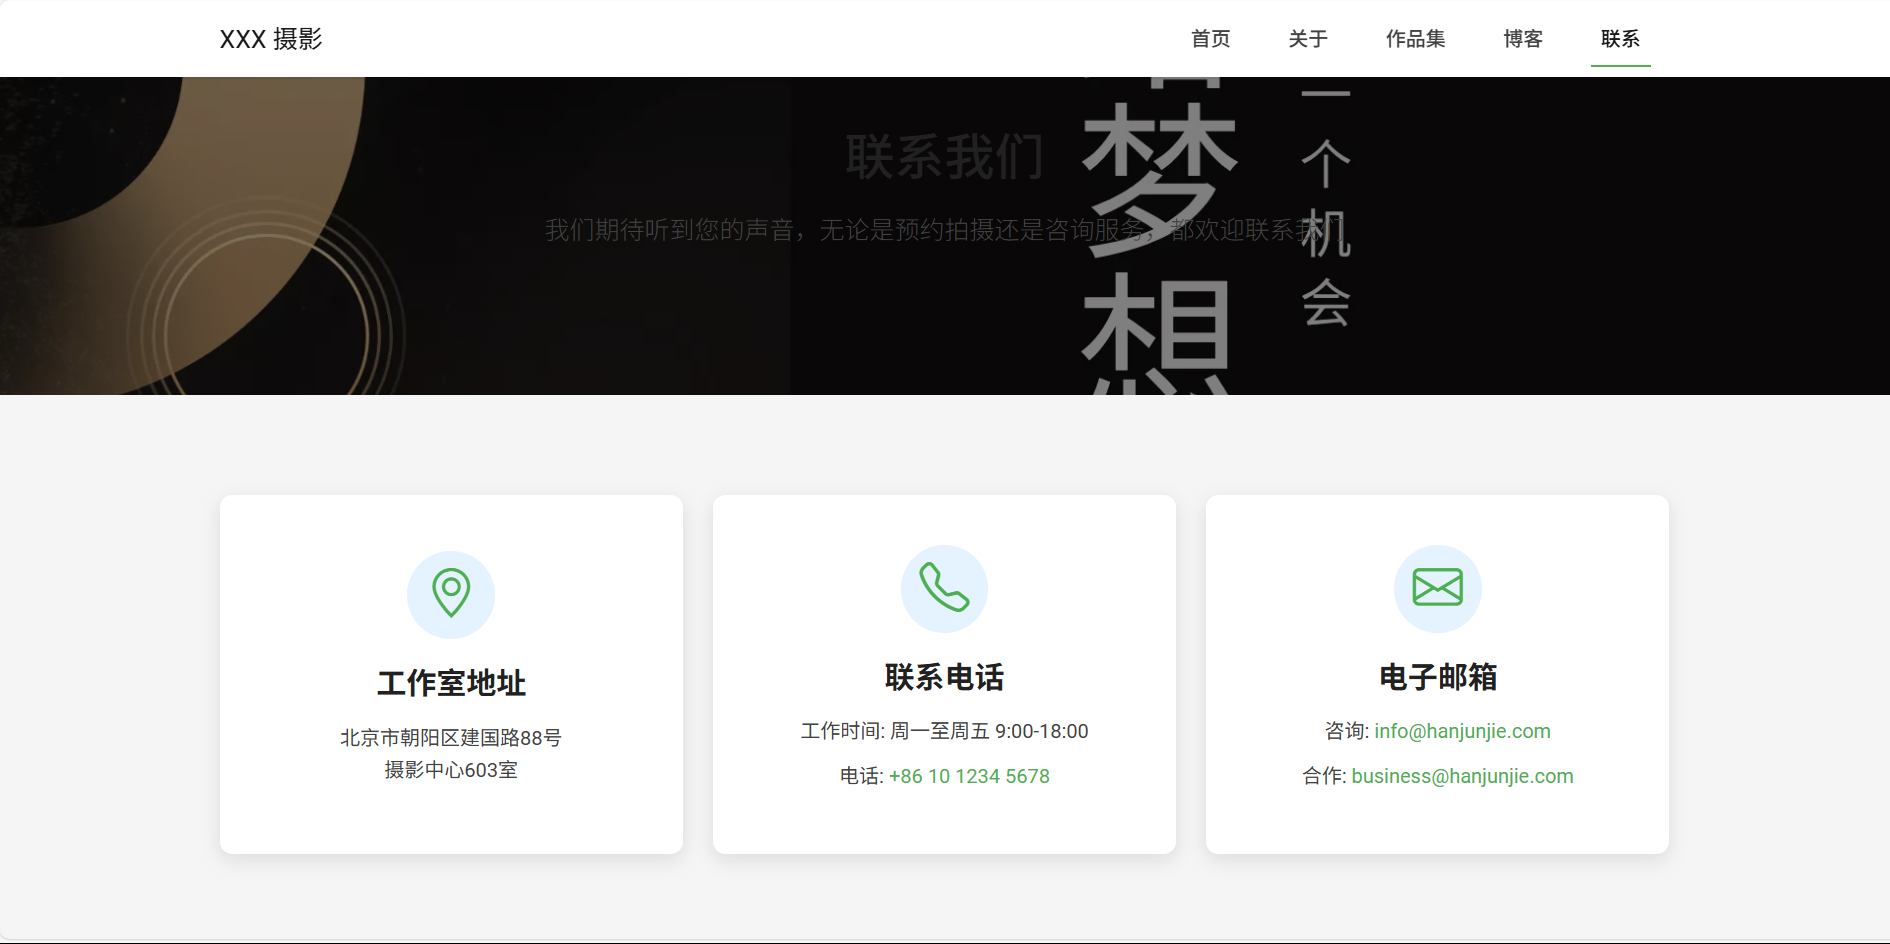Click the location pin icon
The width and height of the screenshot is (1890, 944).
click(x=451, y=594)
